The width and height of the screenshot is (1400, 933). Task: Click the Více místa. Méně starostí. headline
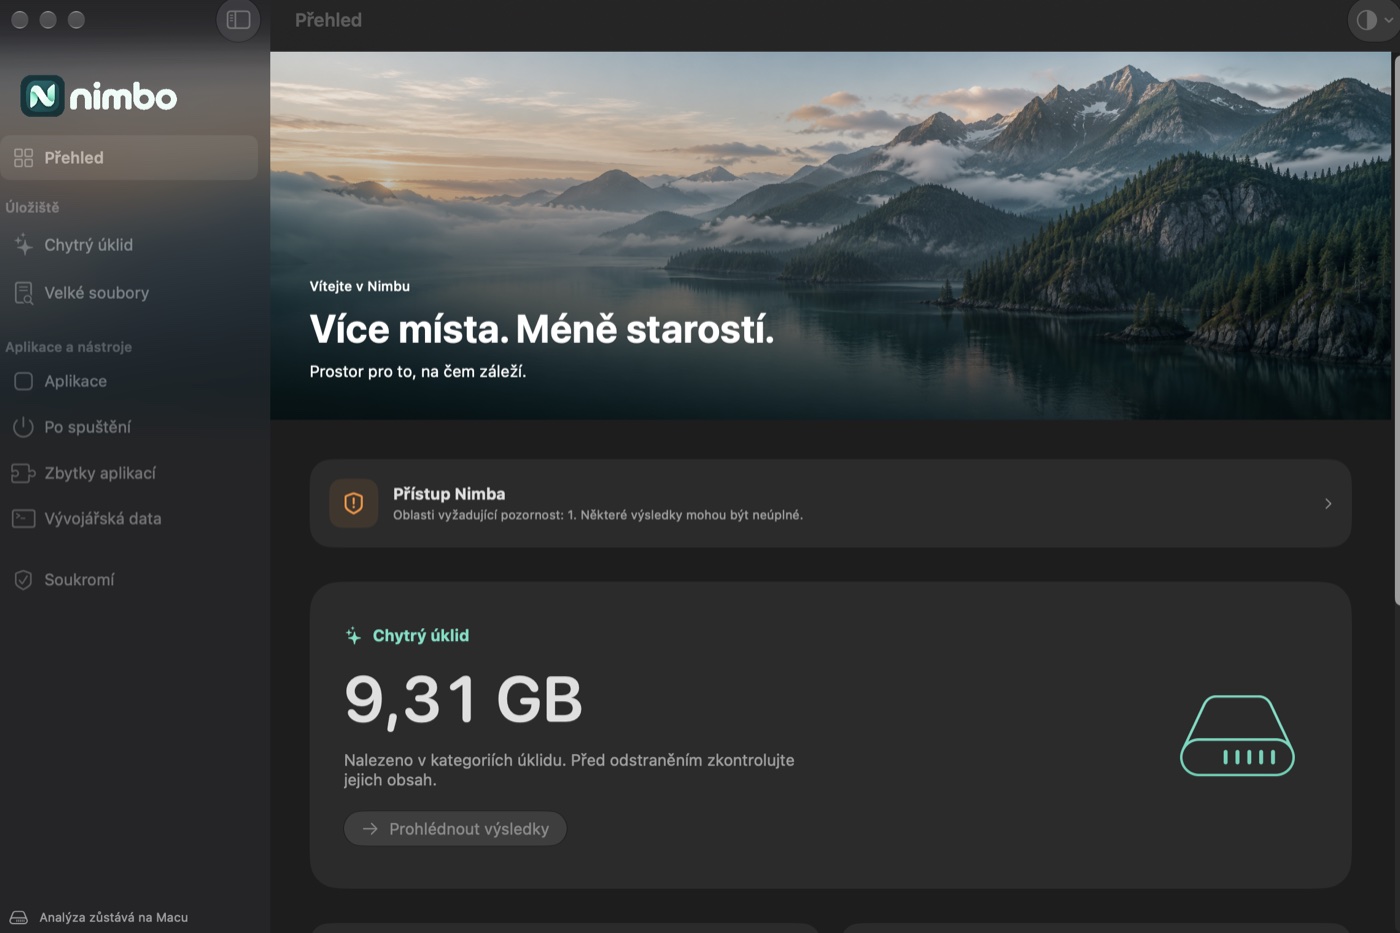pos(542,329)
